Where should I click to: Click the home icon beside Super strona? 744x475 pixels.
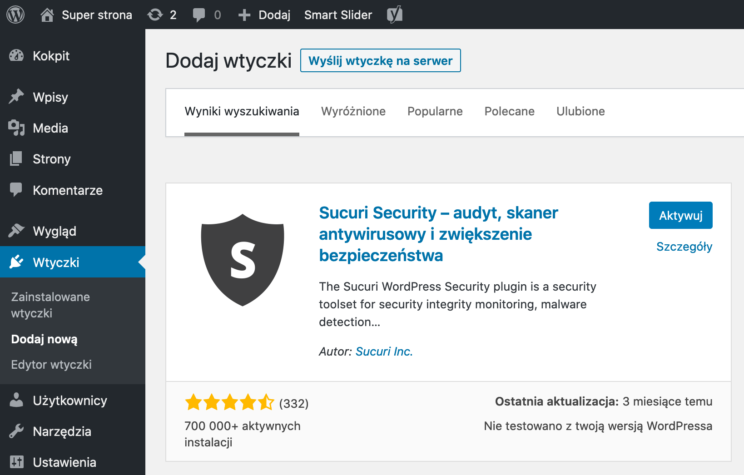[46, 15]
